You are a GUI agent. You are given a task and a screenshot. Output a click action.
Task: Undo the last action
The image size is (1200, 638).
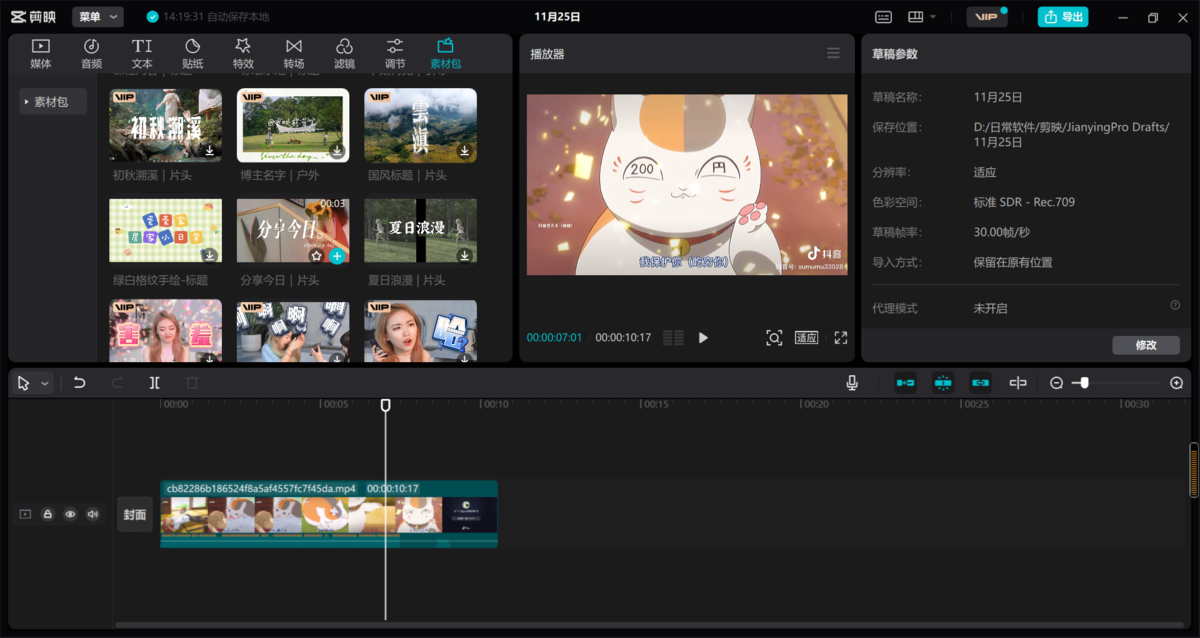(x=80, y=383)
